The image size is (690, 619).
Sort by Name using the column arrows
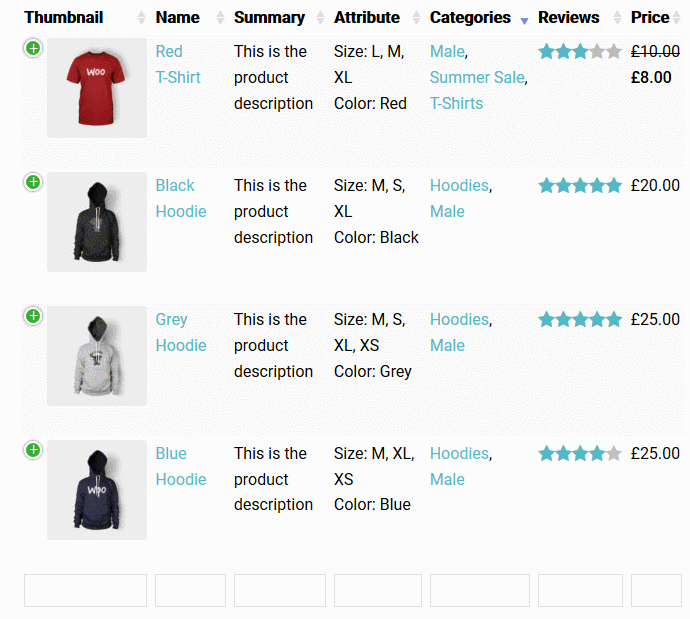pyautogui.click(x=220, y=18)
